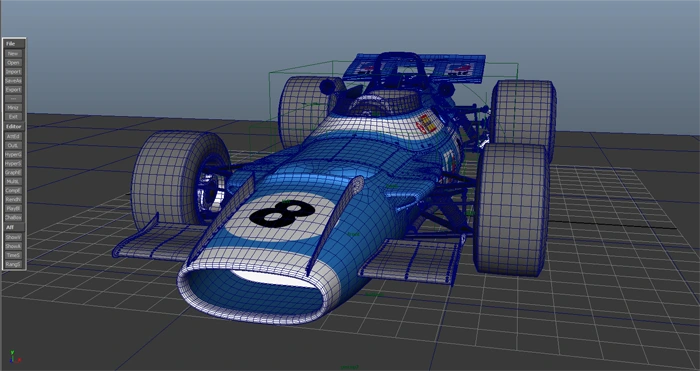Open the OutL outliner button
The image size is (700, 371).
tap(13, 145)
